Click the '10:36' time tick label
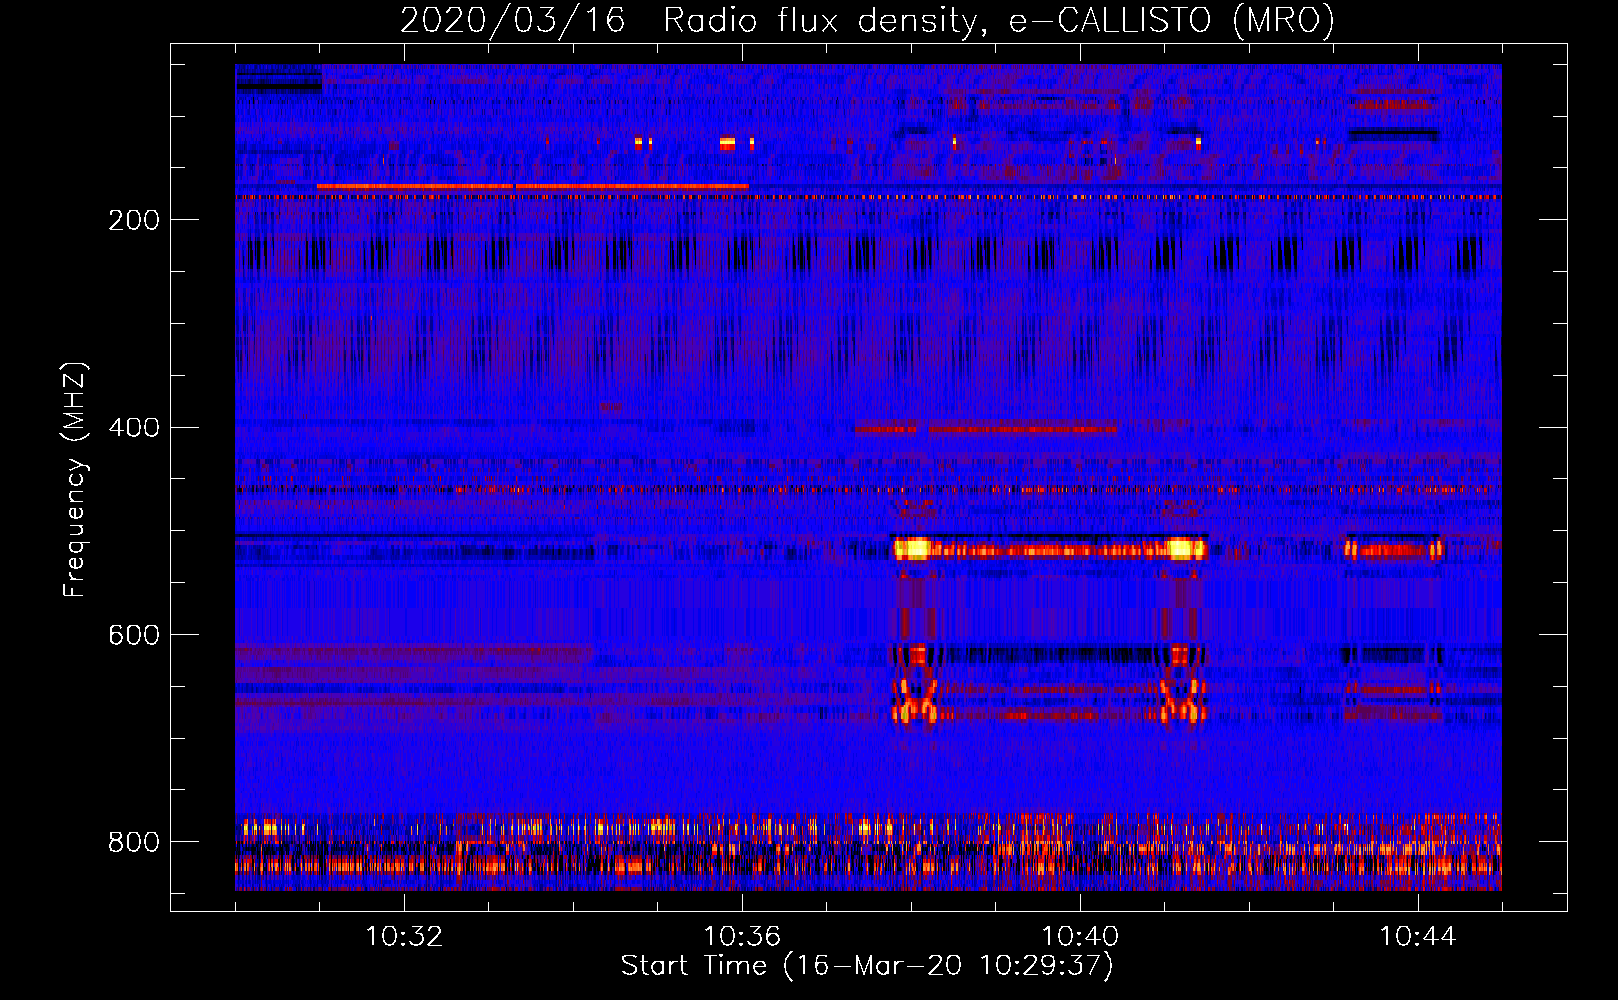 [x=742, y=937]
